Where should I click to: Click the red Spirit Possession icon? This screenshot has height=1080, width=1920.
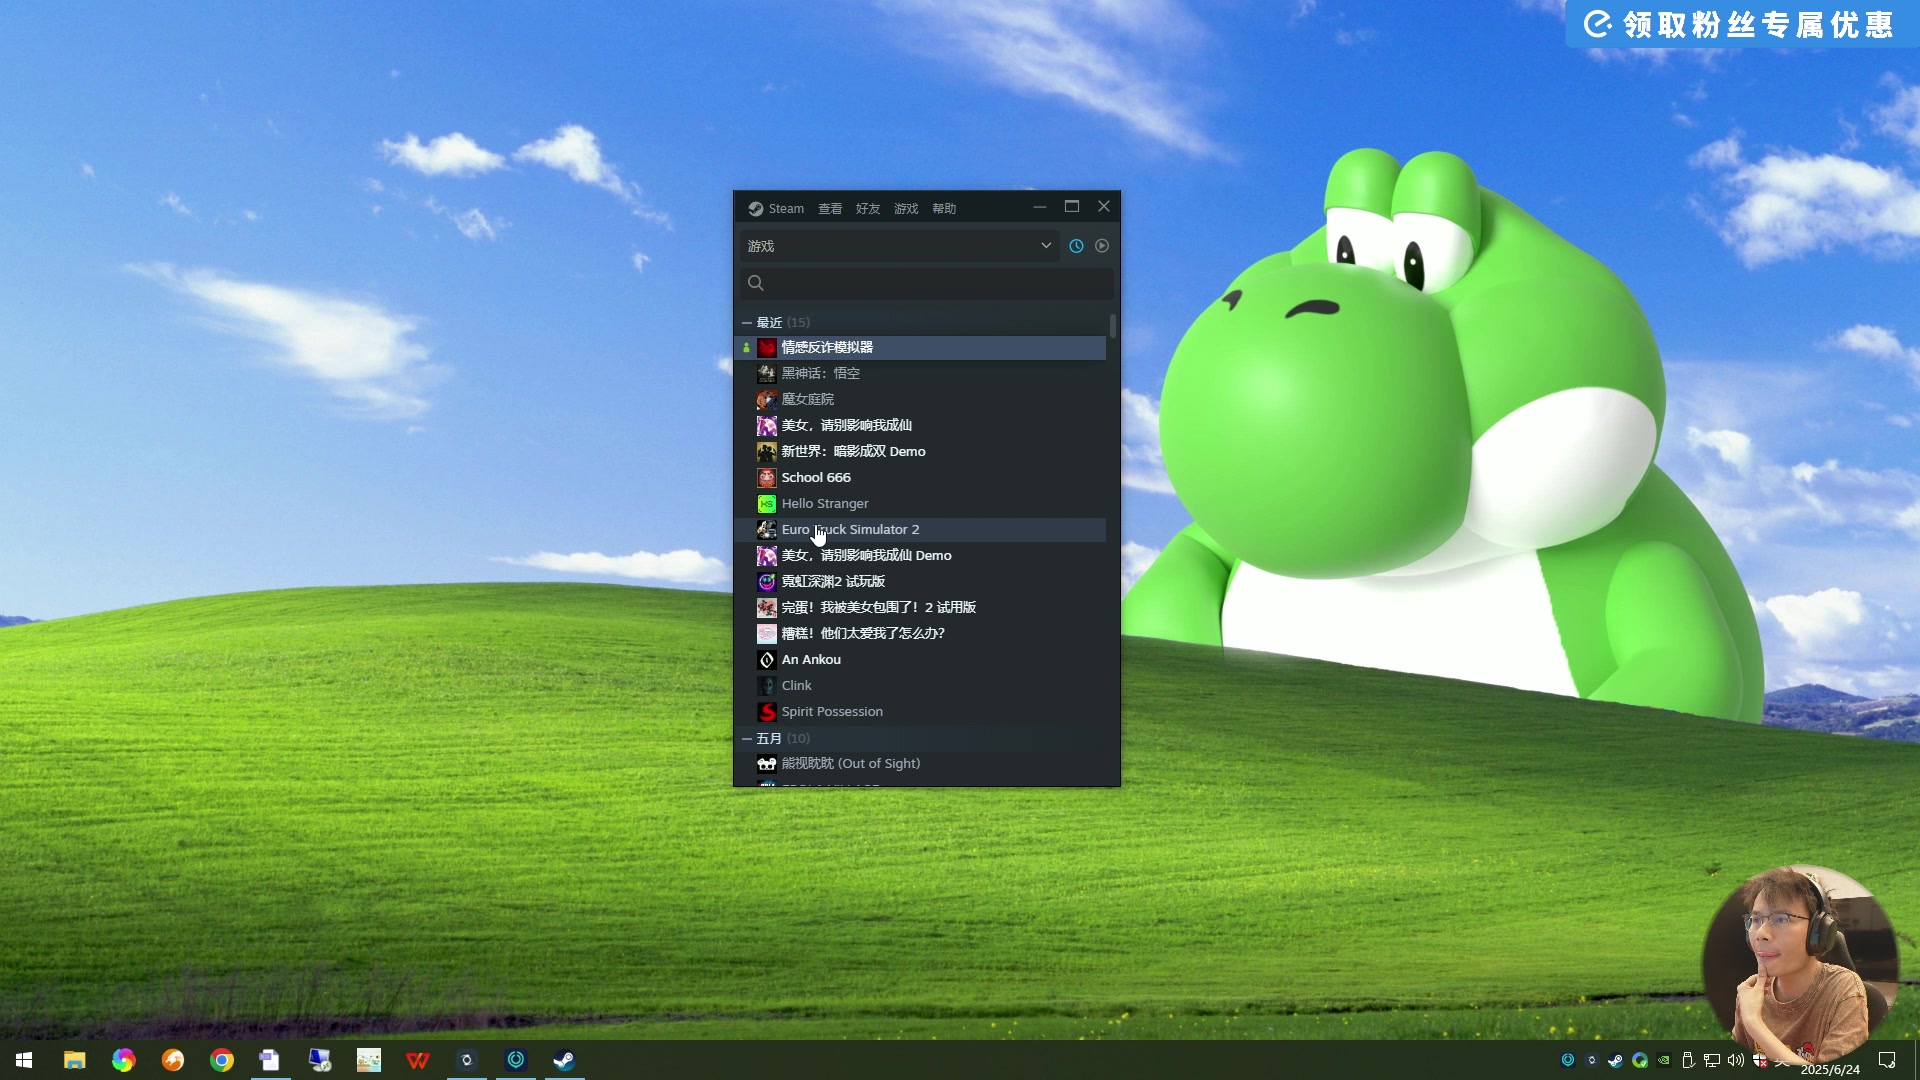pyautogui.click(x=767, y=711)
